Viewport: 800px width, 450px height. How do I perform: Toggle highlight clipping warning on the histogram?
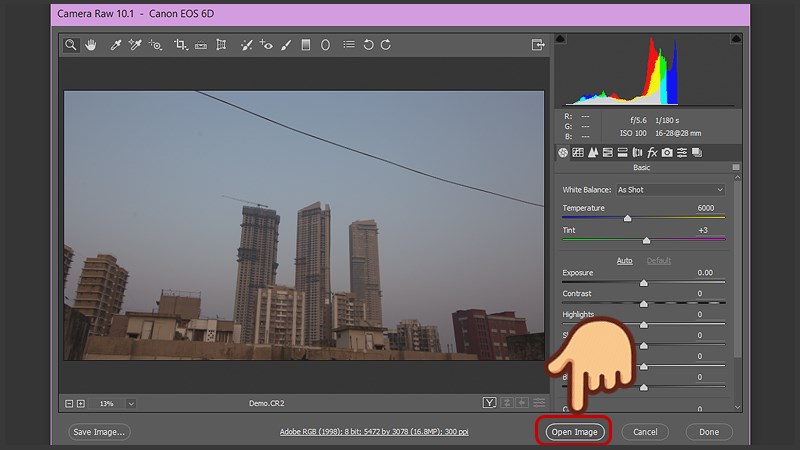click(736, 39)
